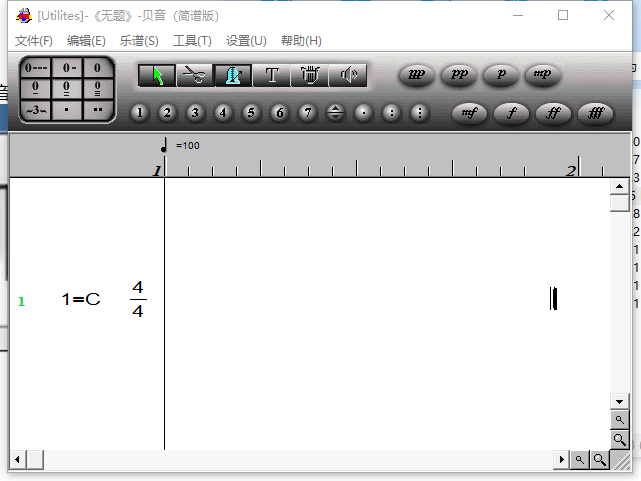
Task: Apply the mf dynamic marking
Action: click(x=469, y=113)
